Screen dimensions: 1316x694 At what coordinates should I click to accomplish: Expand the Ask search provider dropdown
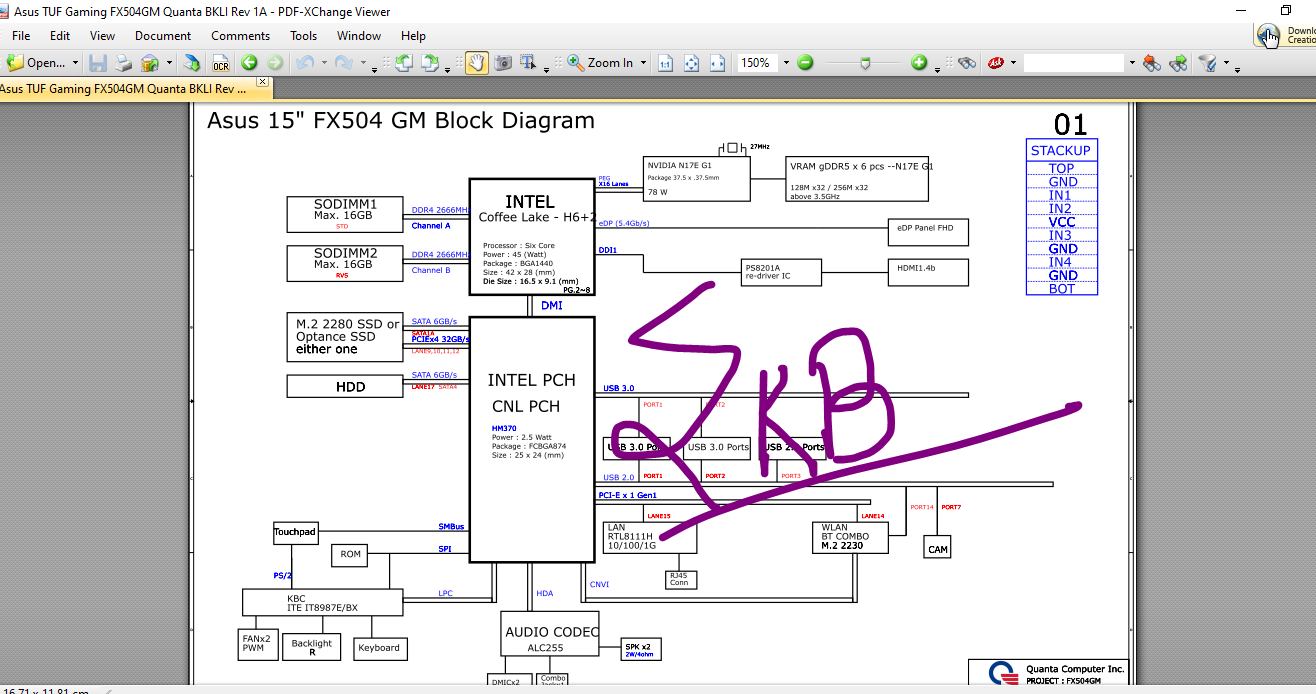click(1013, 63)
